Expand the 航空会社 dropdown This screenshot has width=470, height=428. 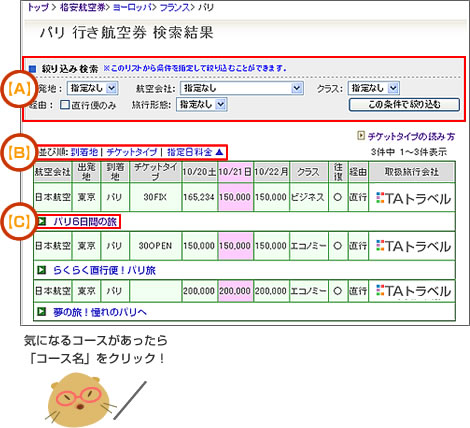click(x=242, y=88)
